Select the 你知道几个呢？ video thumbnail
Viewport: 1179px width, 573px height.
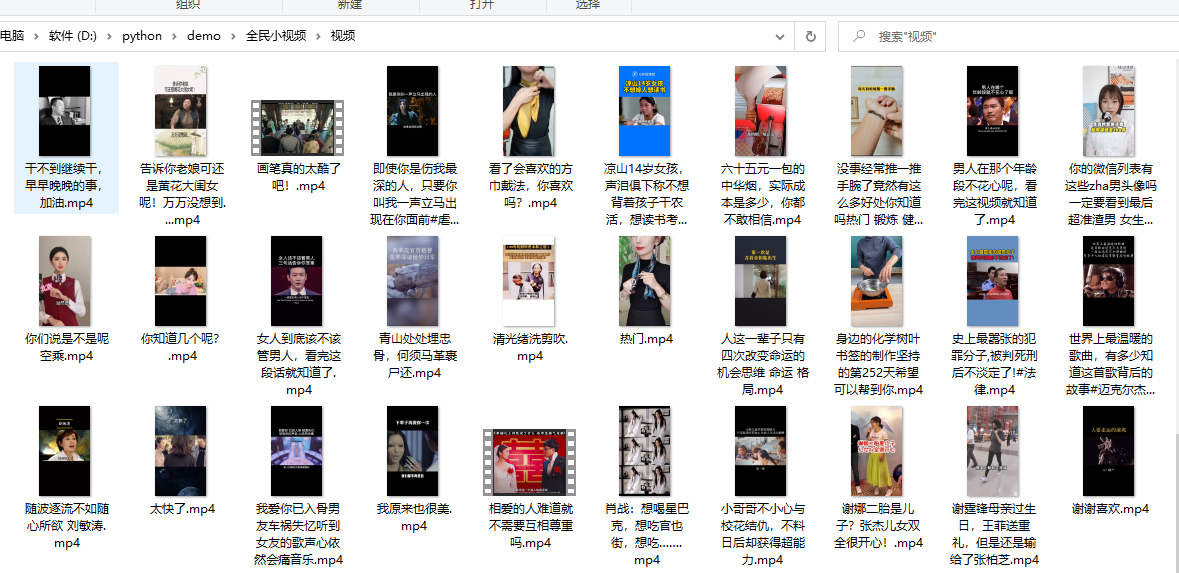point(180,280)
